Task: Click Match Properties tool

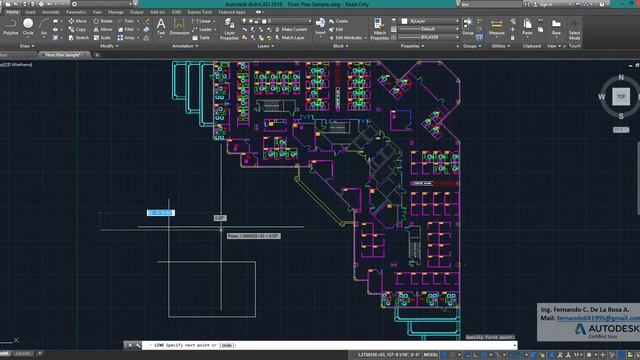Action: [x=379, y=29]
